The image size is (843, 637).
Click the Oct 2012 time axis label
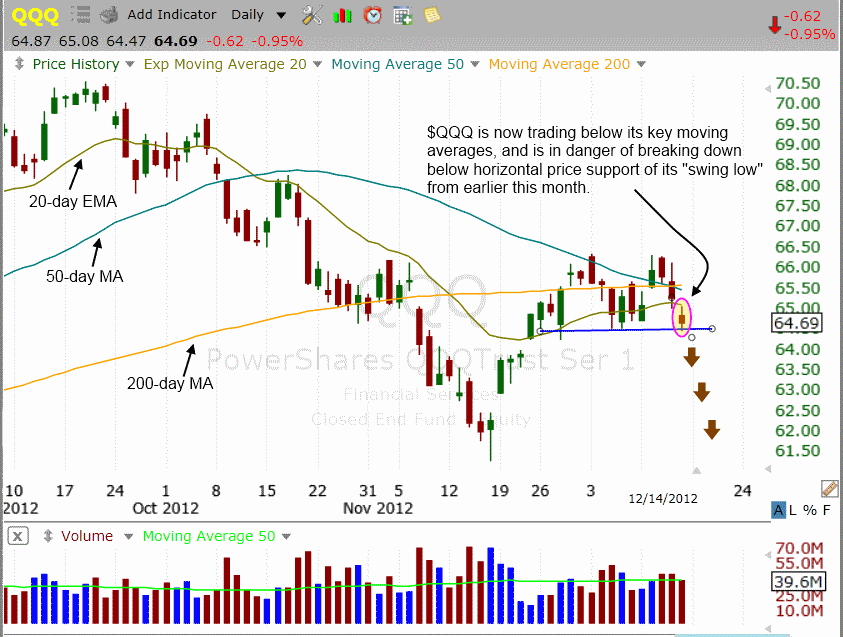click(166, 508)
